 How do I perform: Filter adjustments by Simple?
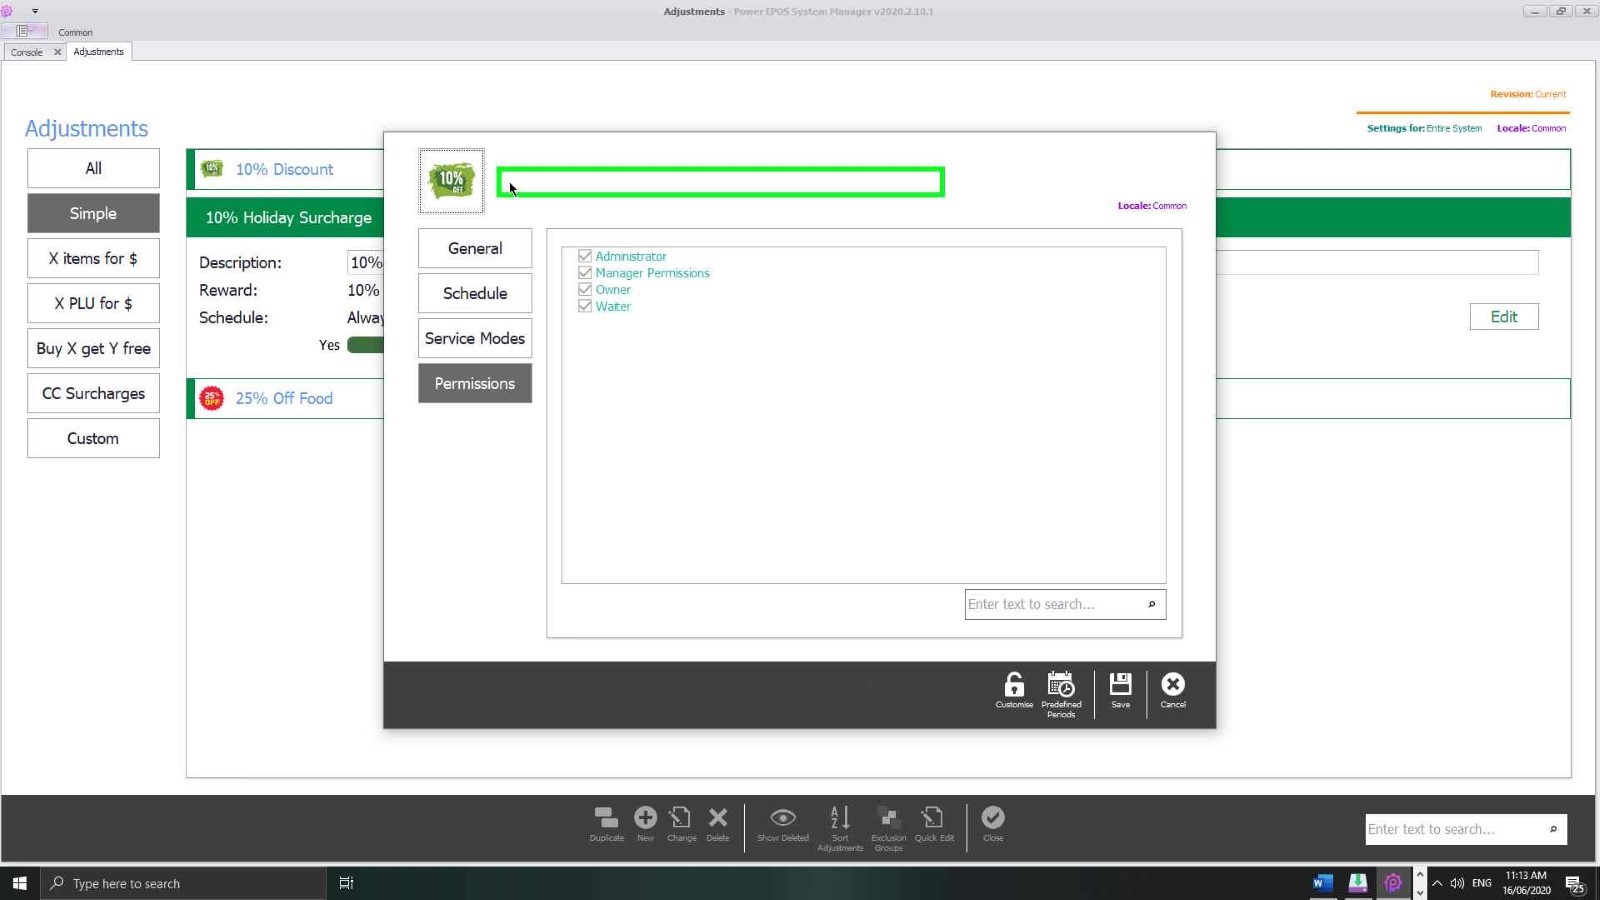(93, 213)
